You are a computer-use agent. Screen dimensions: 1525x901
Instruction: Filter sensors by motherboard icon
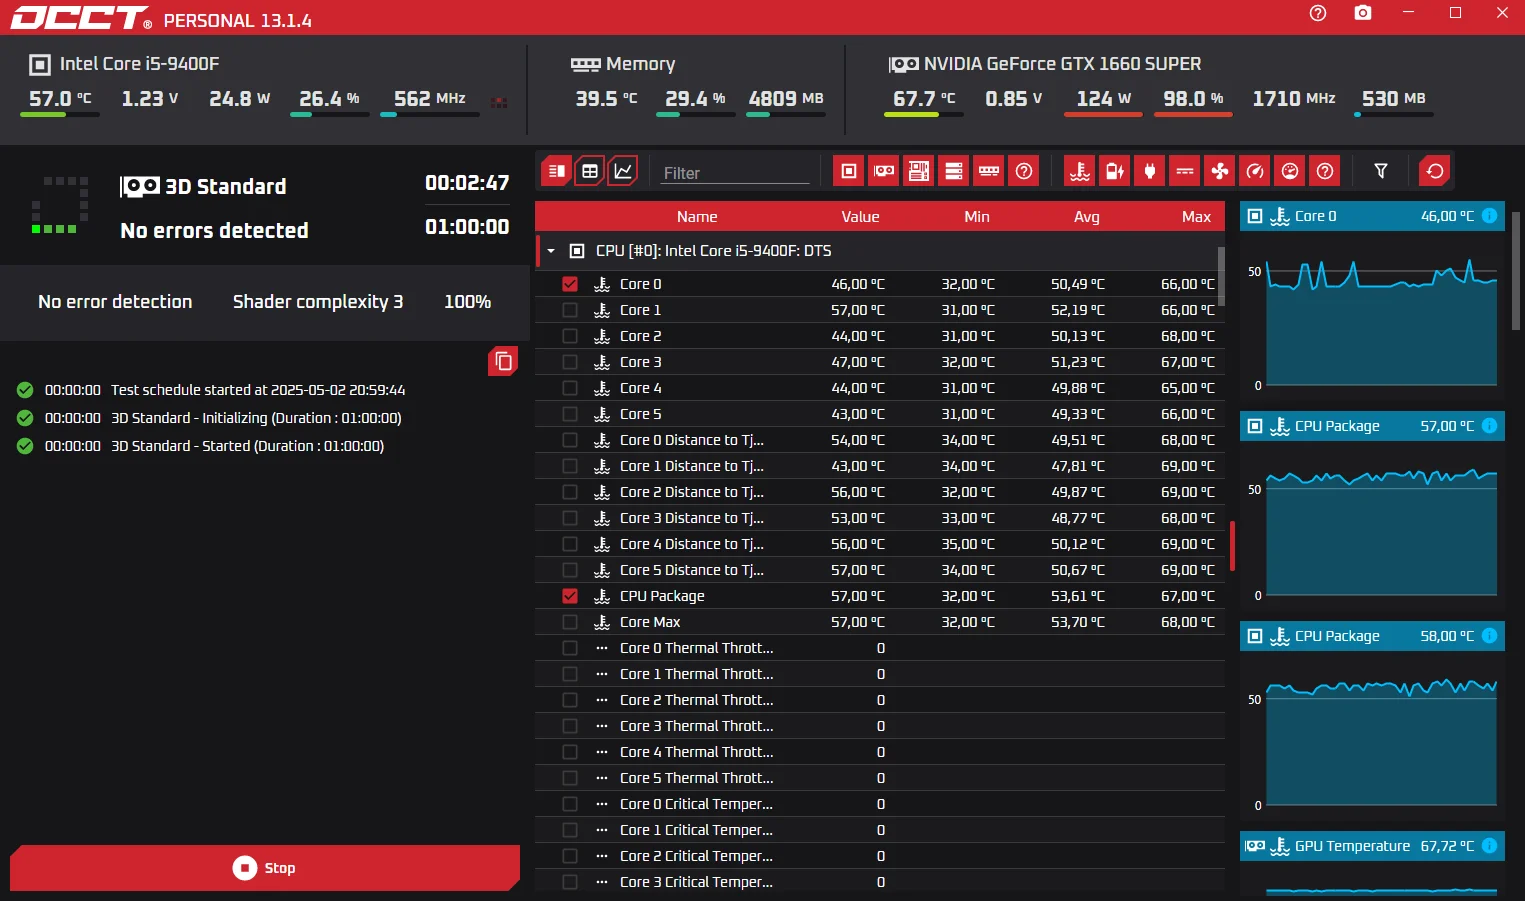click(x=919, y=171)
